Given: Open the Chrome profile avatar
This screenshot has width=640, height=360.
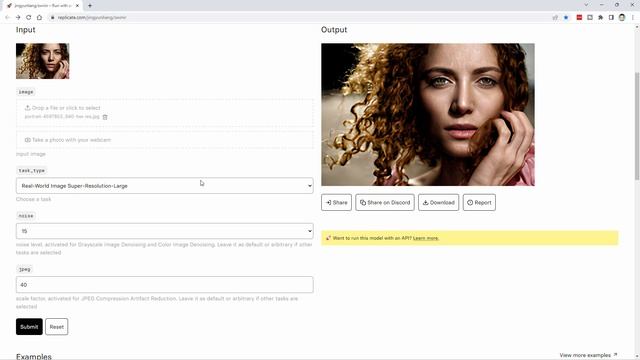Looking at the screenshot, I should (622, 18).
